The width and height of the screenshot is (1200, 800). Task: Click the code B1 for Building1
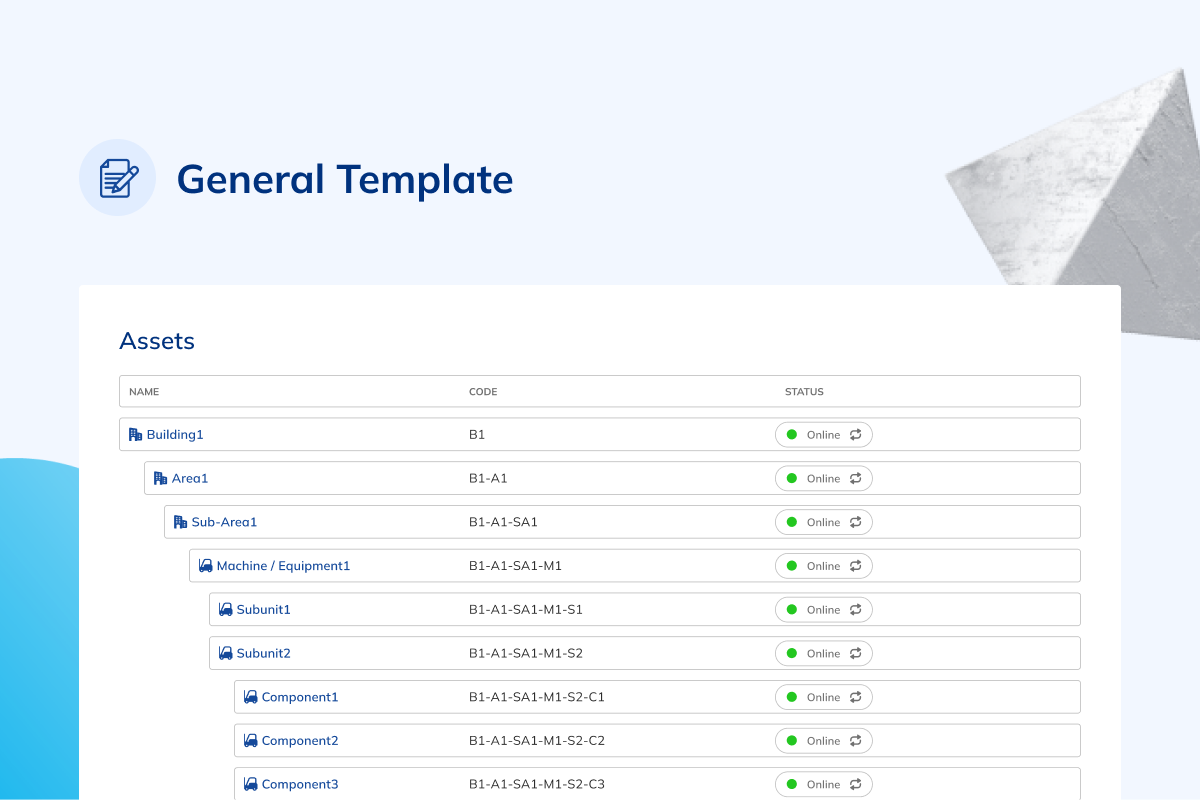[x=477, y=435]
